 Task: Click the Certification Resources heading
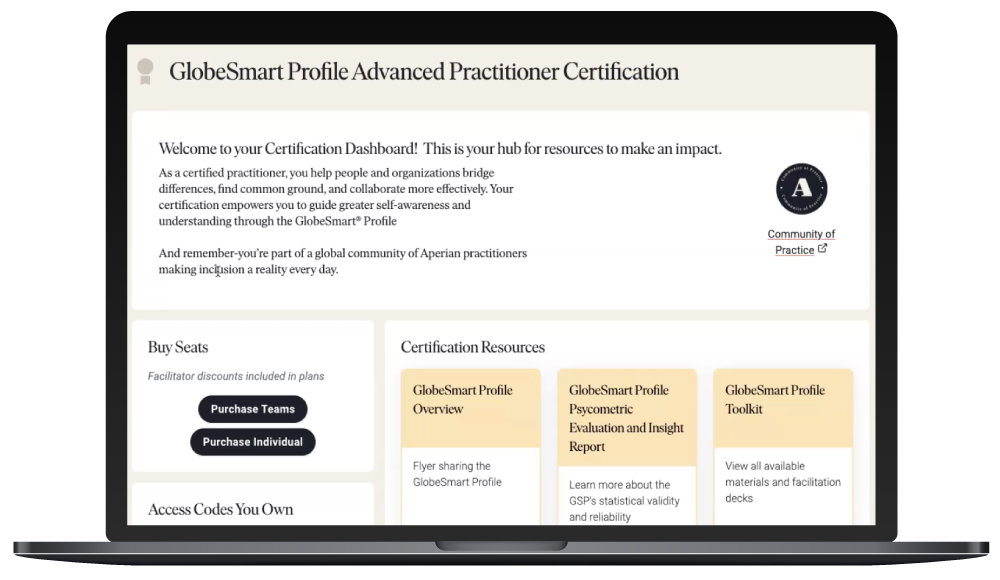473,347
